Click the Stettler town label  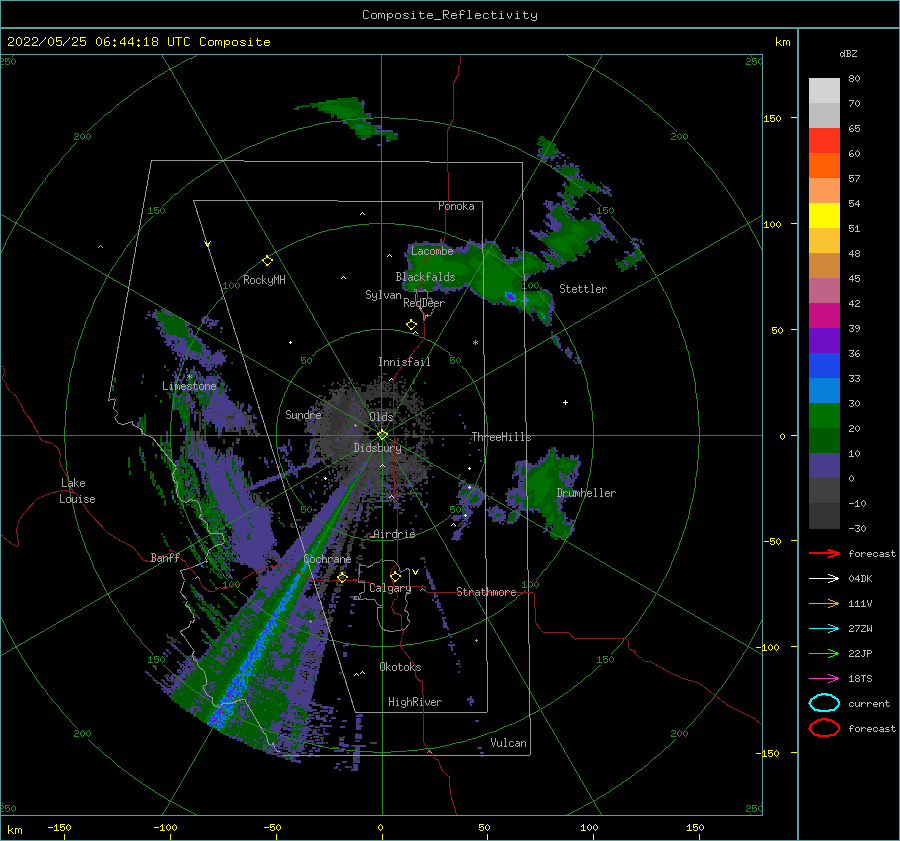[x=583, y=289]
